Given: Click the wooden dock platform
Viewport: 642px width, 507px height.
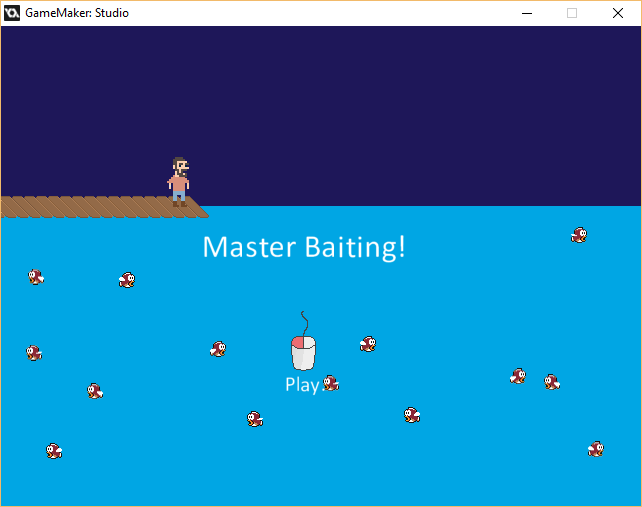Looking at the screenshot, I should (104, 207).
